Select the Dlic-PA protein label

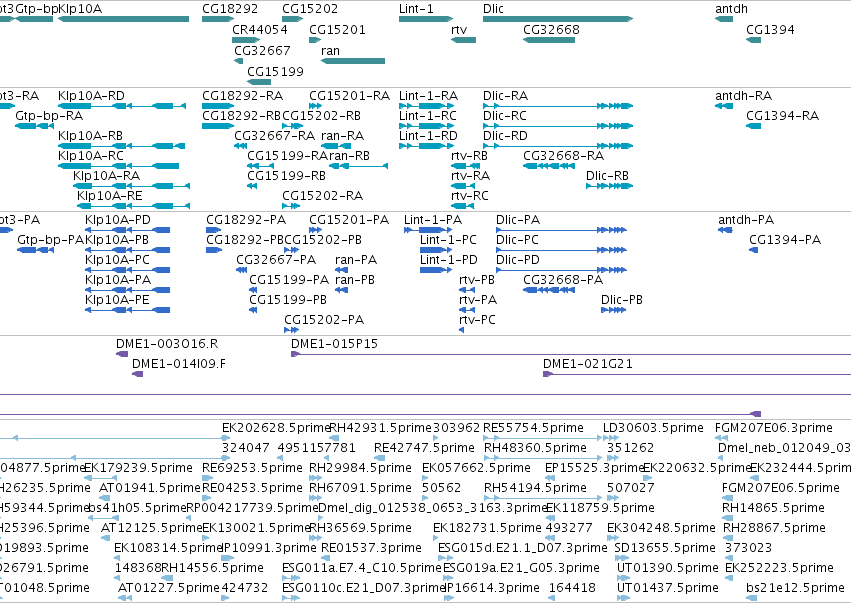click(x=518, y=220)
